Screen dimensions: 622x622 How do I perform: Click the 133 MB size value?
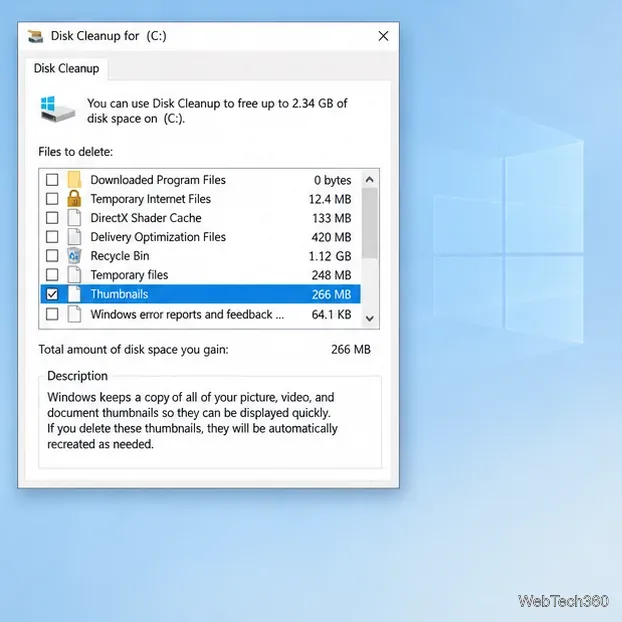click(332, 218)
